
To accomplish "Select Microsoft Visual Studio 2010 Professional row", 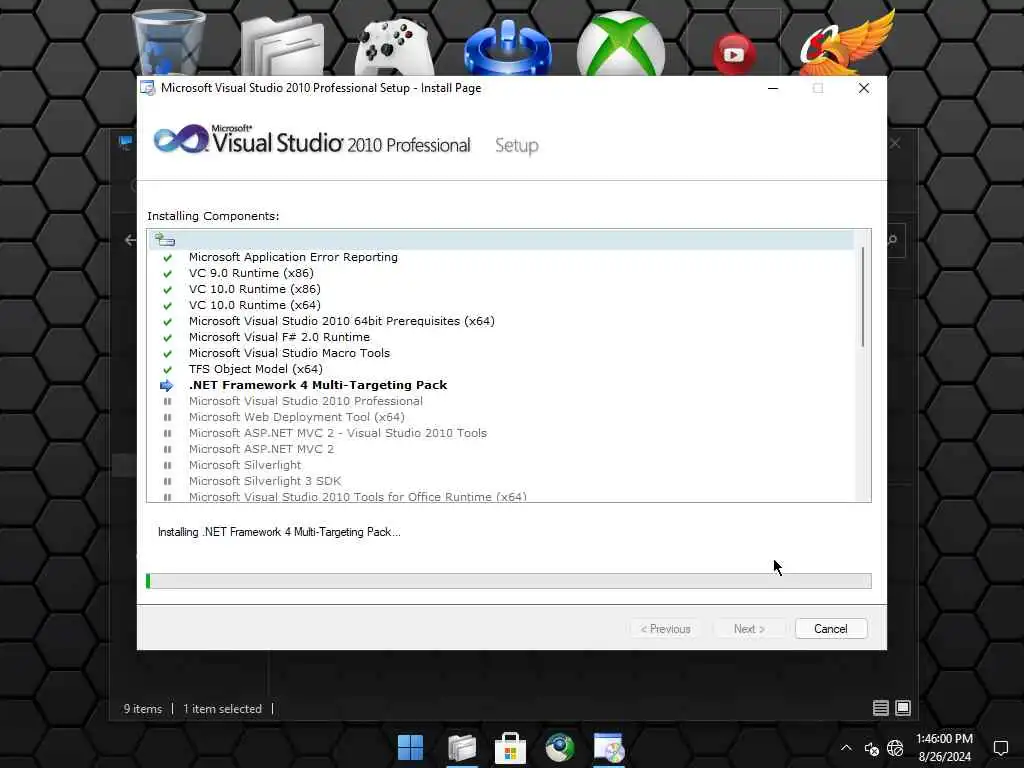I will click(x=306, y=402).
